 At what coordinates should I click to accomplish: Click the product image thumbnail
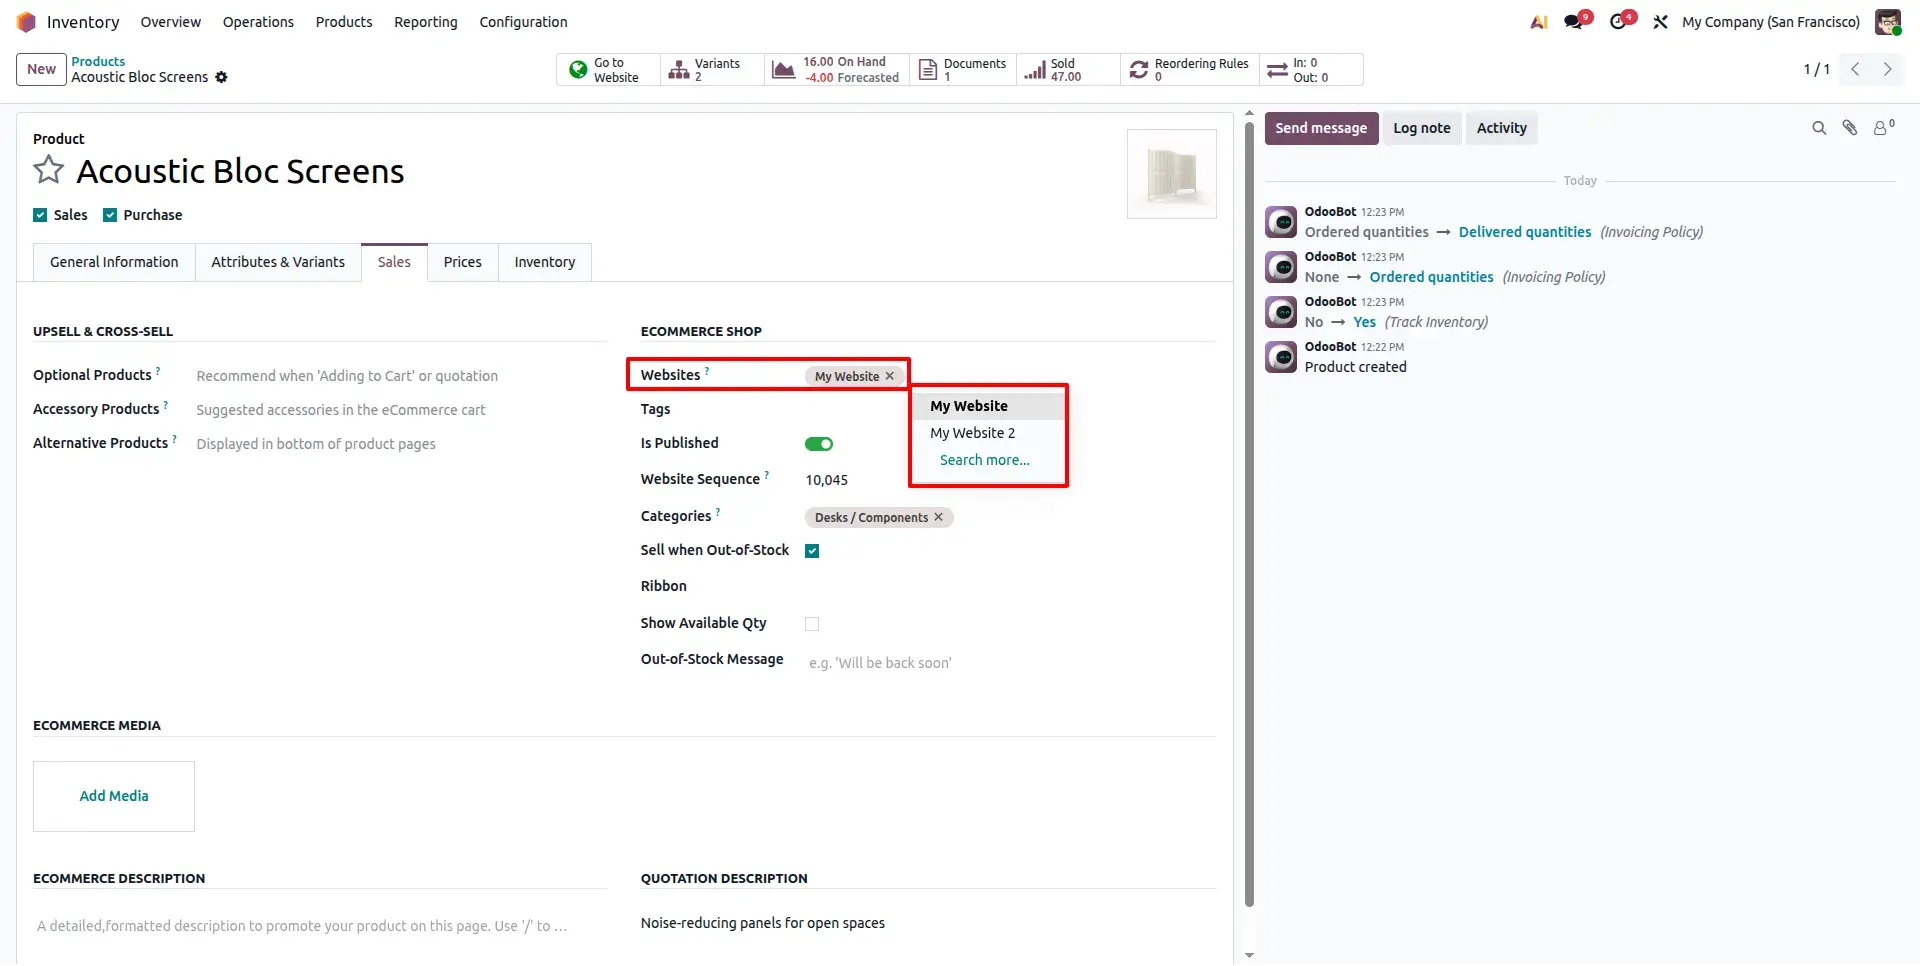(x=1171, y=174)
